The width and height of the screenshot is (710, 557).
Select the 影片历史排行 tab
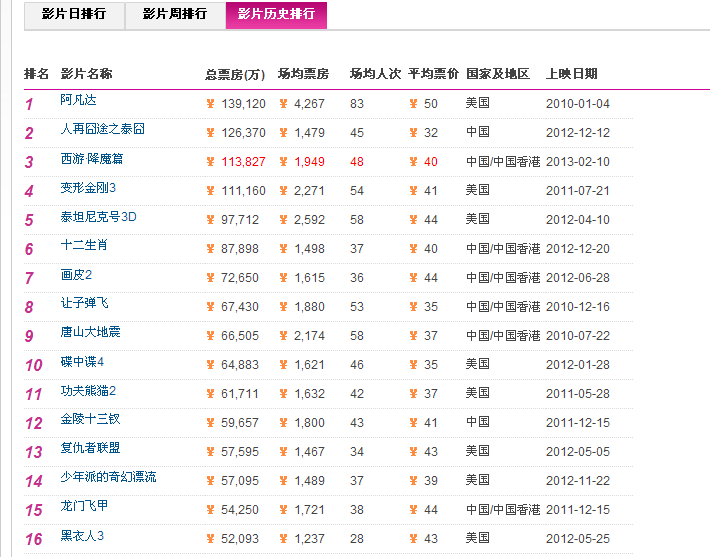pos(276,15)
